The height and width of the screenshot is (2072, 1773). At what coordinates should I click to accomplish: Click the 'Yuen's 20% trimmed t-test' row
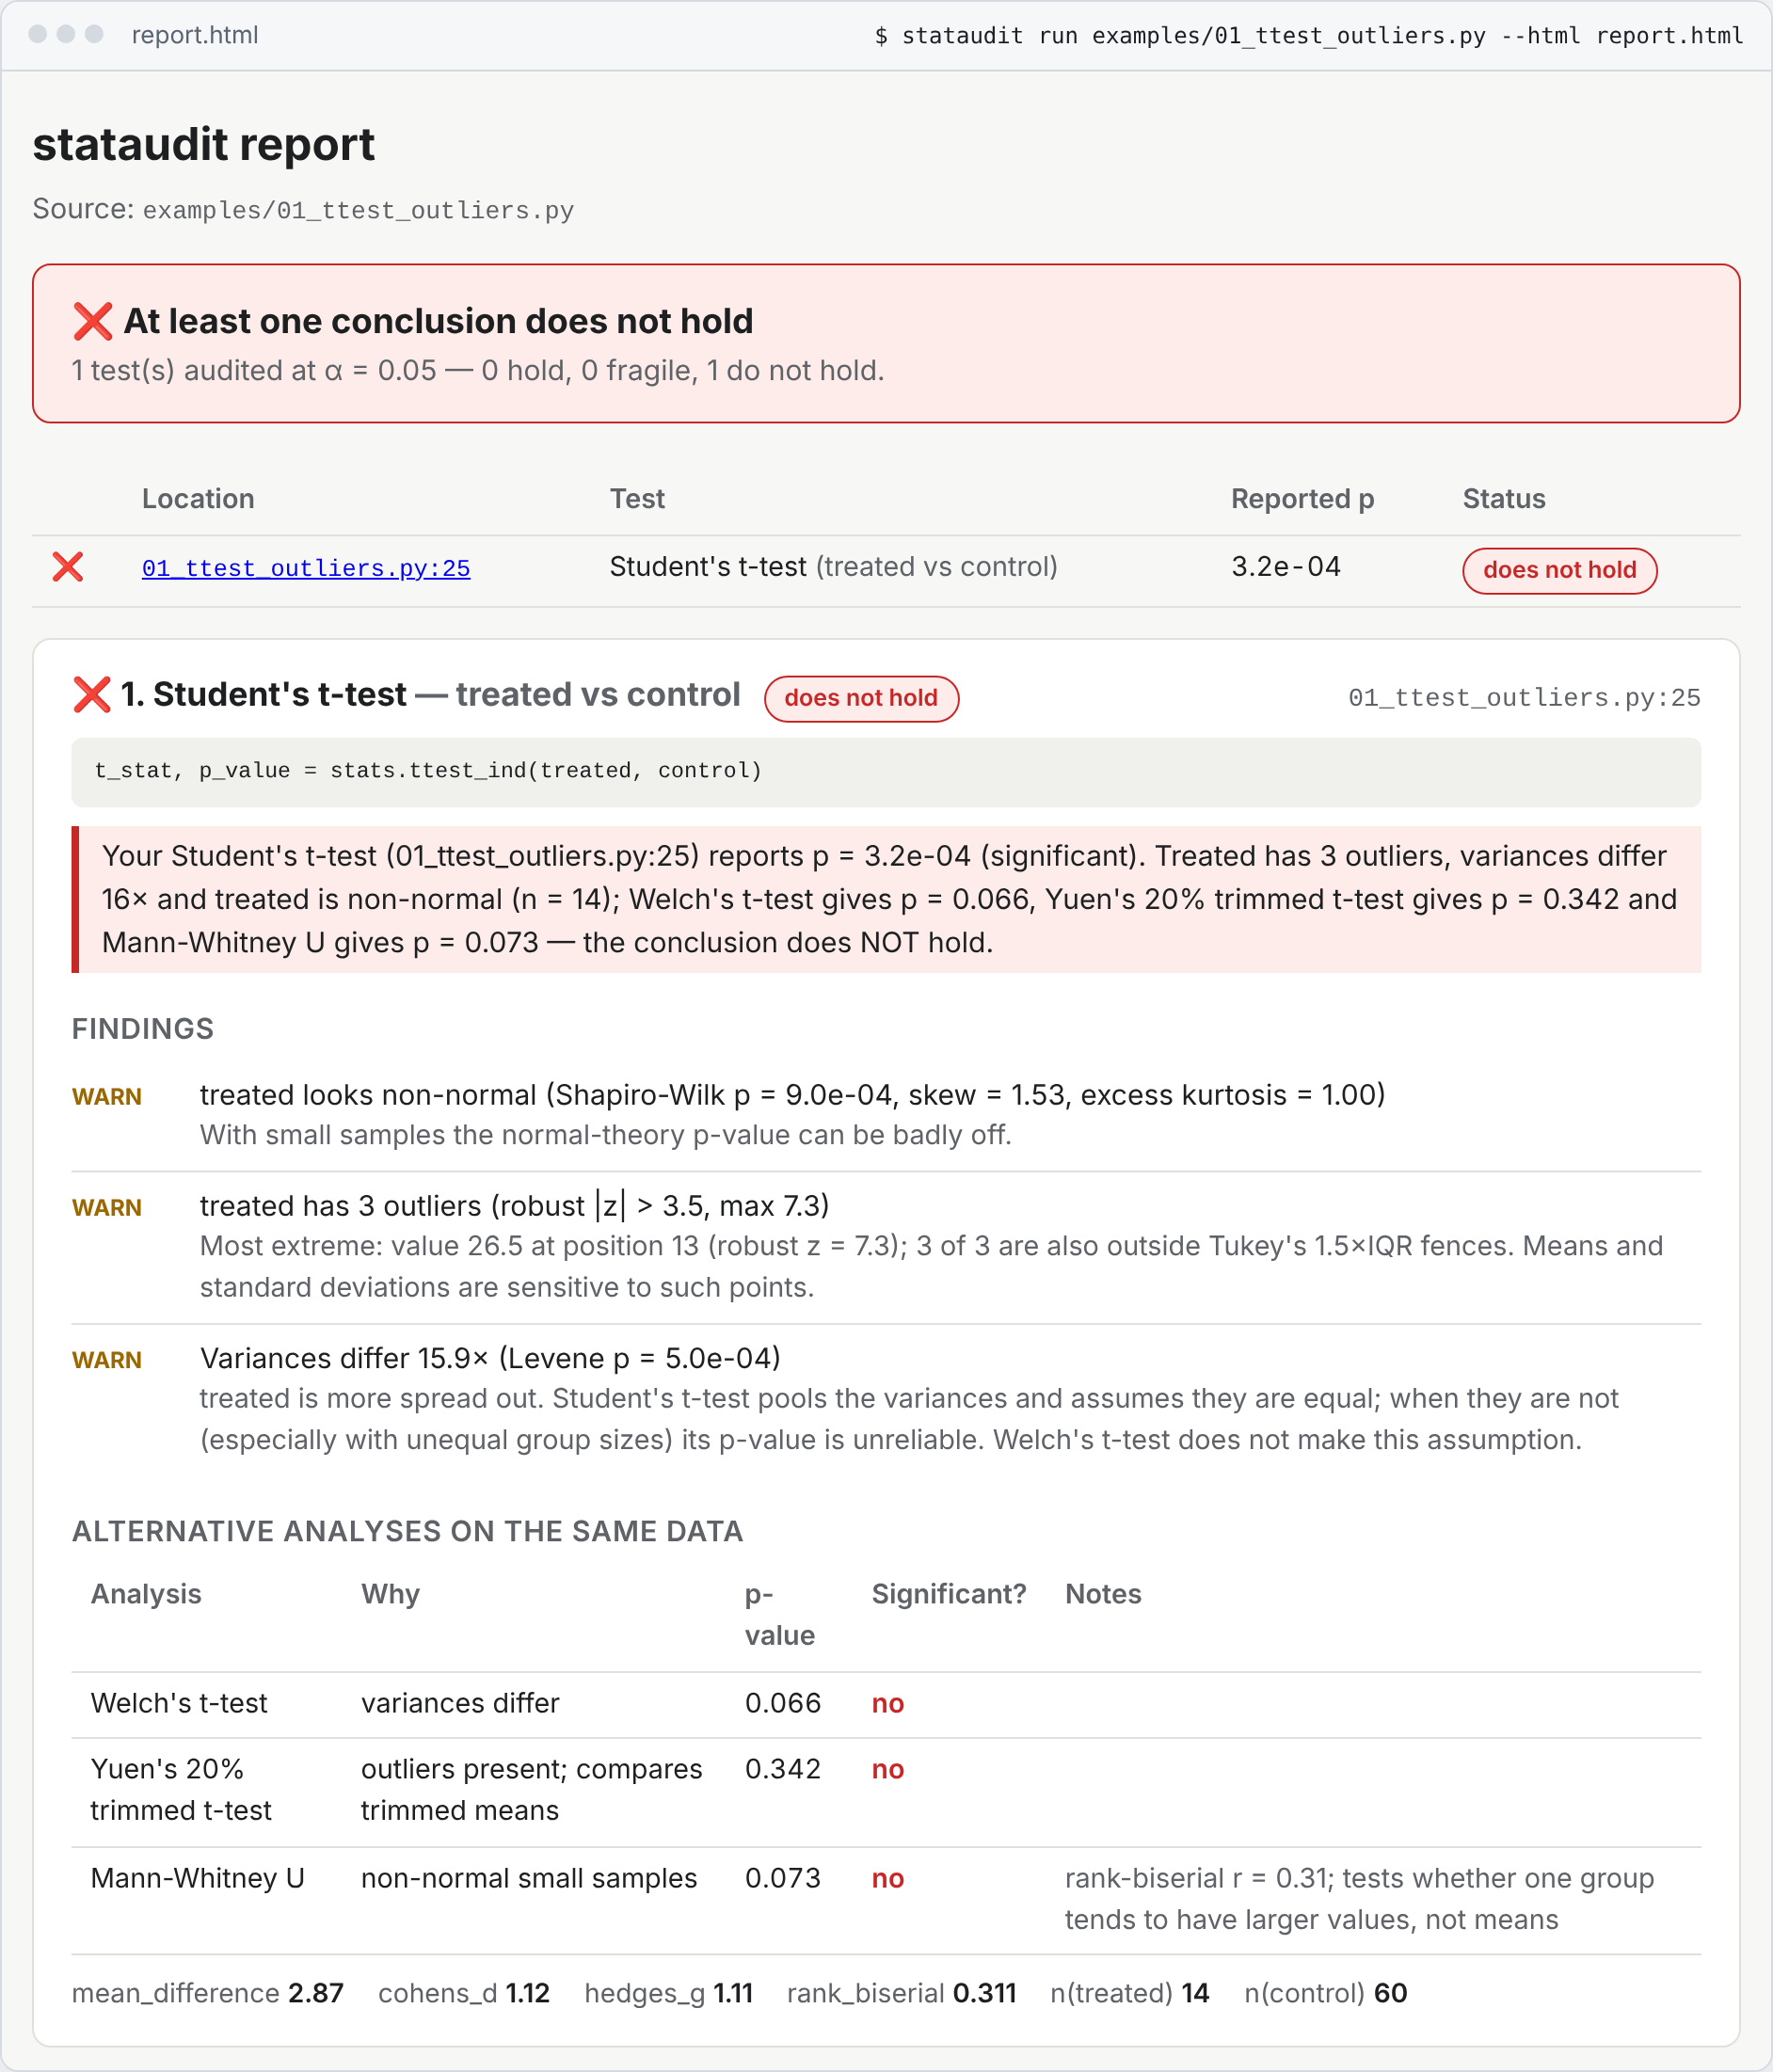886,1791
